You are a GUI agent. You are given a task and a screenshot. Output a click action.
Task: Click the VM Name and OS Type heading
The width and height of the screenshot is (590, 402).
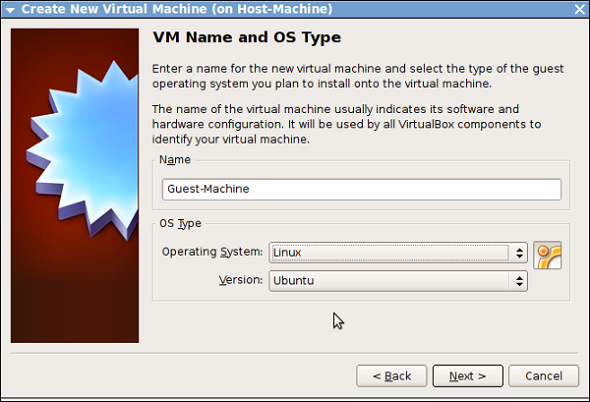pyautogui.click(x=247, y=37)
